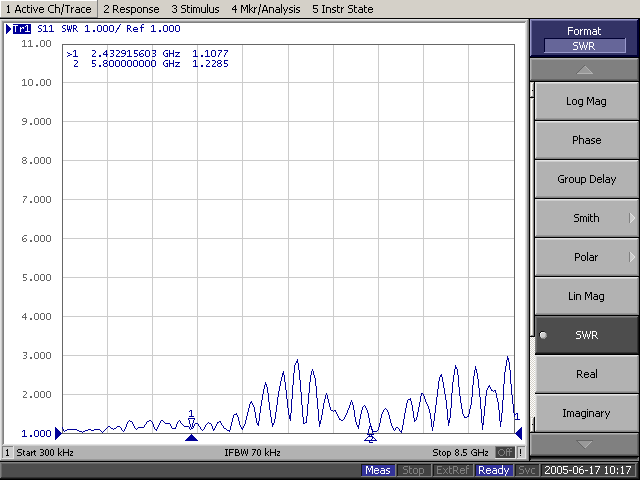Expand the Smith chart submenu
Viewport: 640px width, 480px height.
[x=585, y=218]
